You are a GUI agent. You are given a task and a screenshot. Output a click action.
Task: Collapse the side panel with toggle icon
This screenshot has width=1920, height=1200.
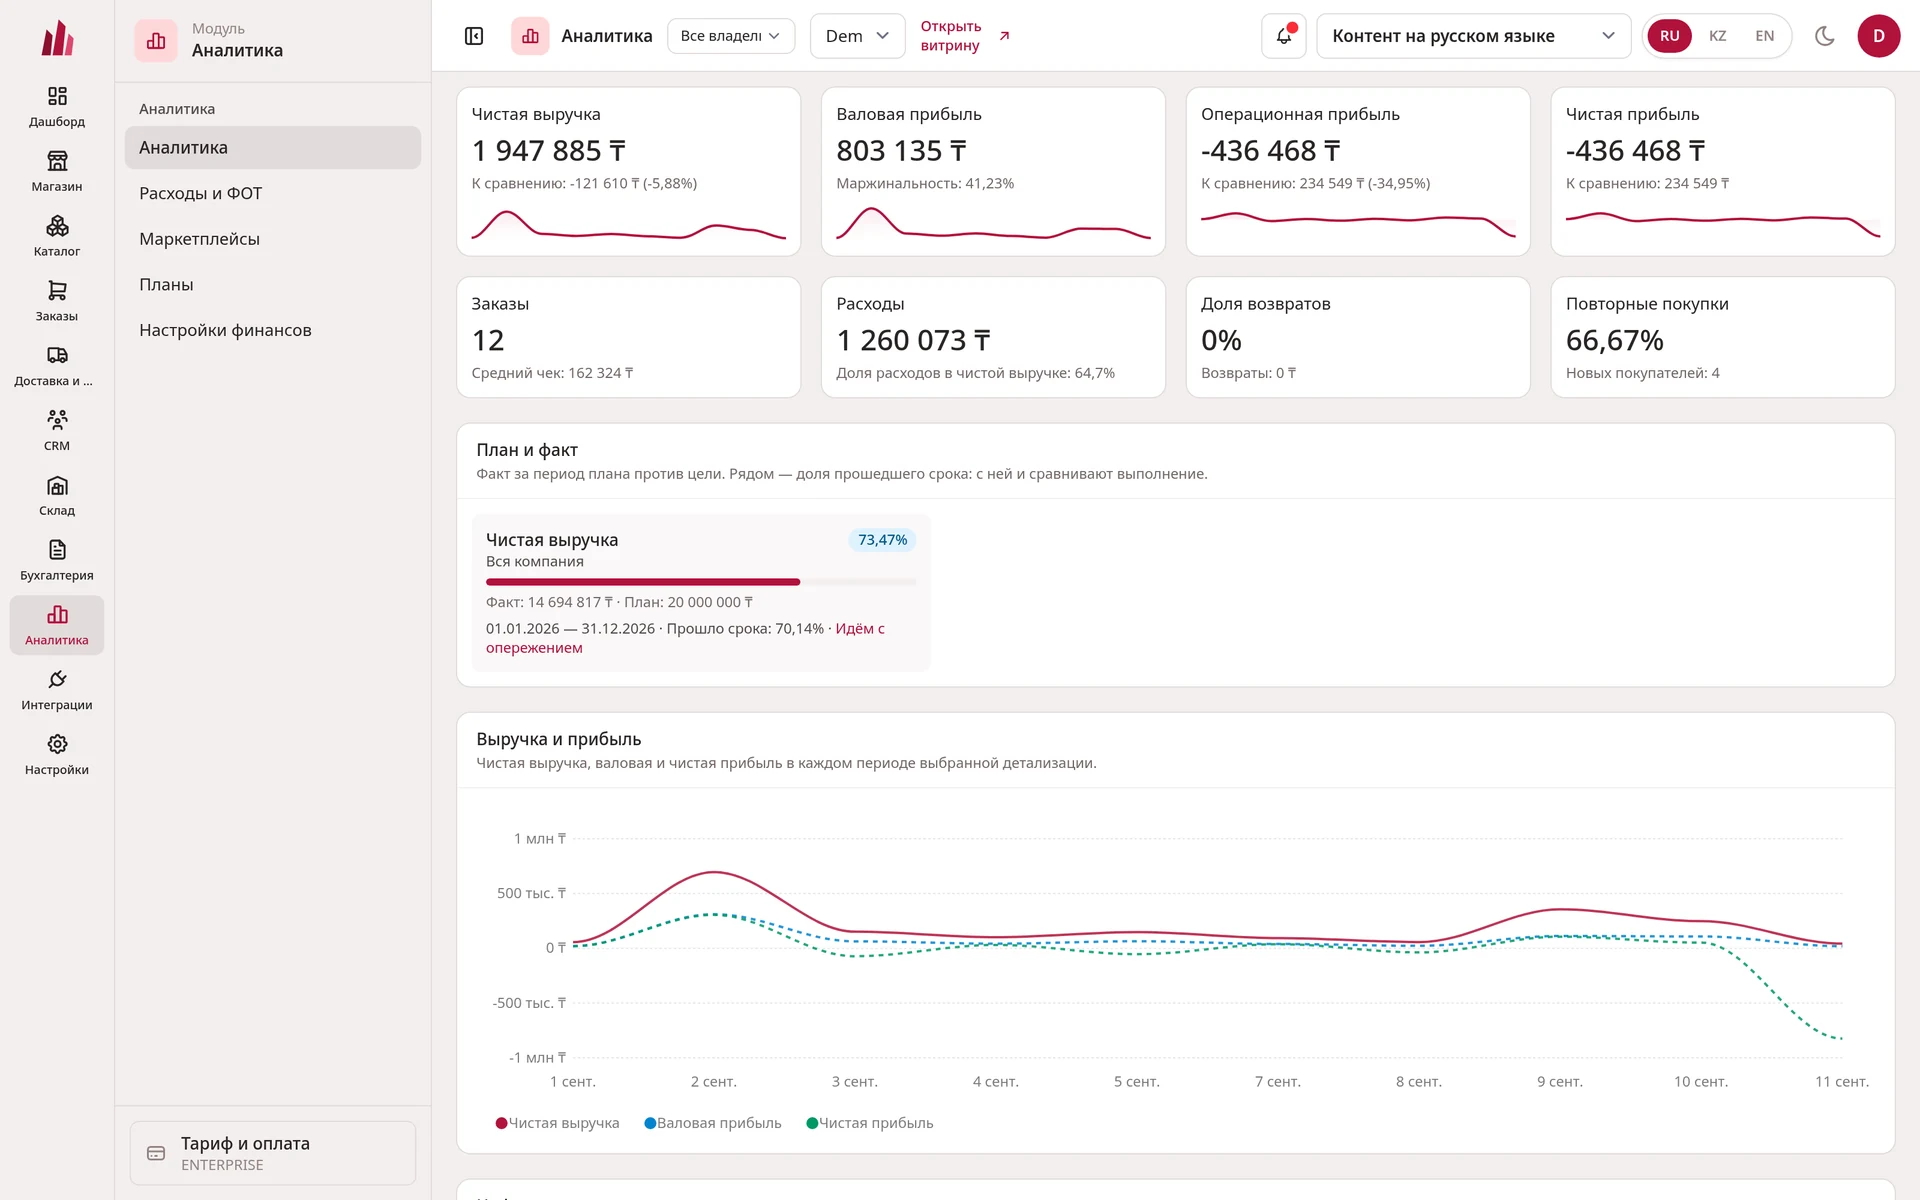coord(474,36)
